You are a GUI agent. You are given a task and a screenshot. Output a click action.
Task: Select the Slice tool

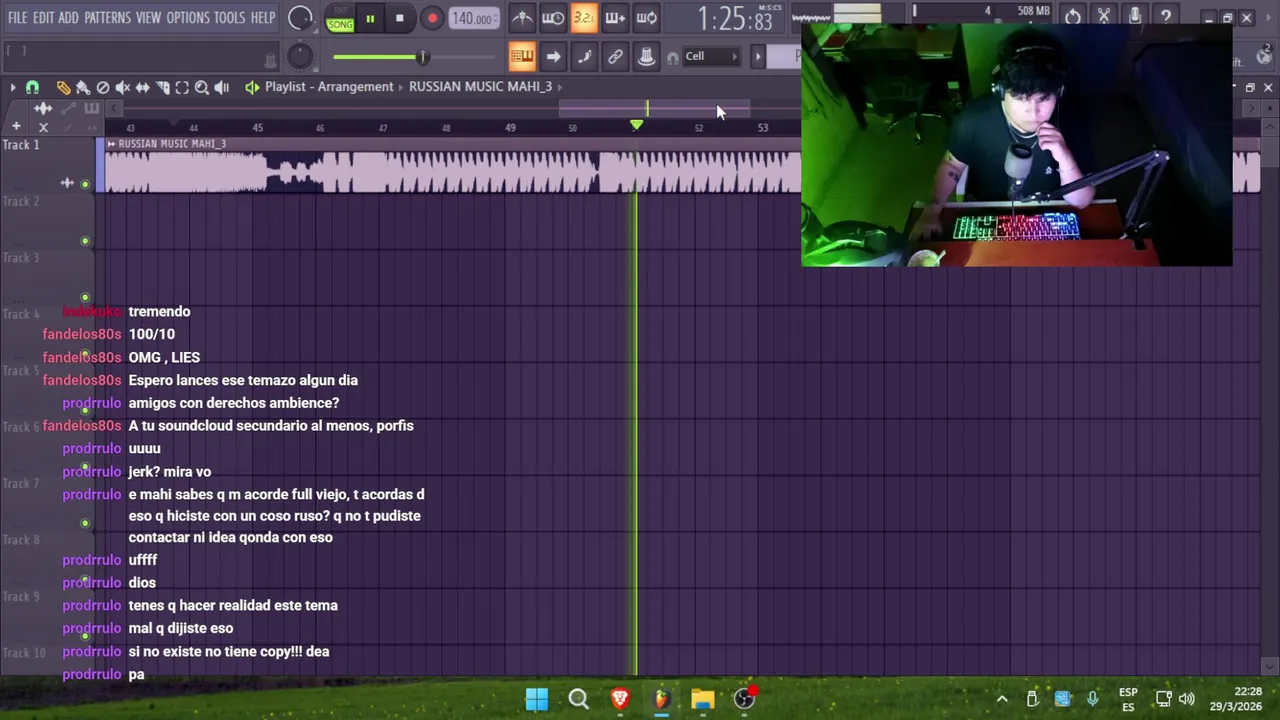tap(162, 88)
